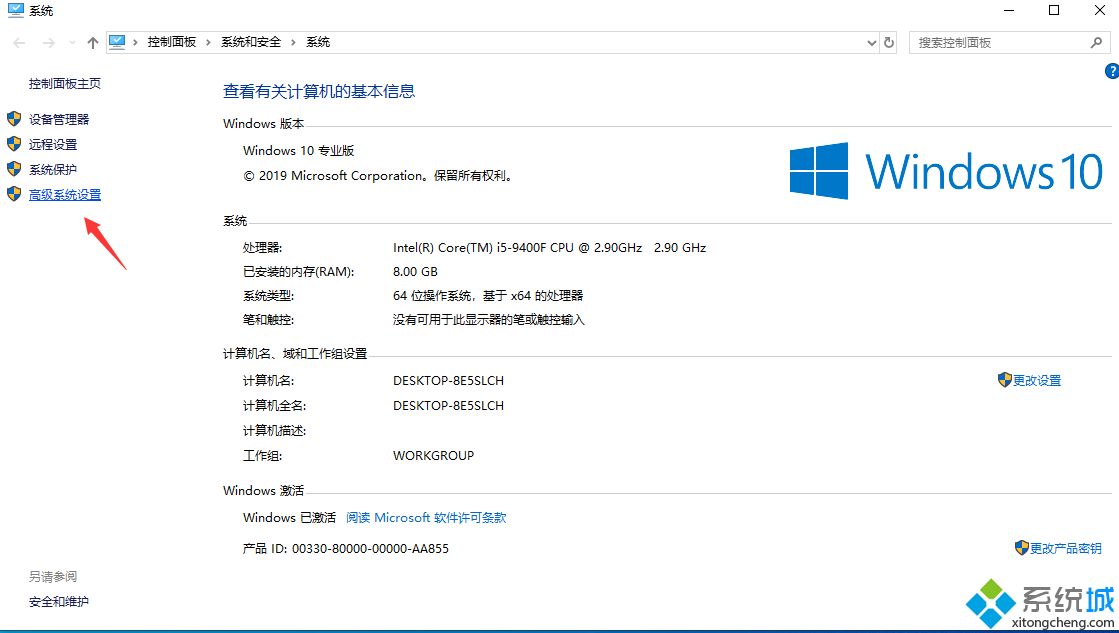Expand chevron after 控制面板 breadcrumb
1119x633 pixels.
[208, 43]
